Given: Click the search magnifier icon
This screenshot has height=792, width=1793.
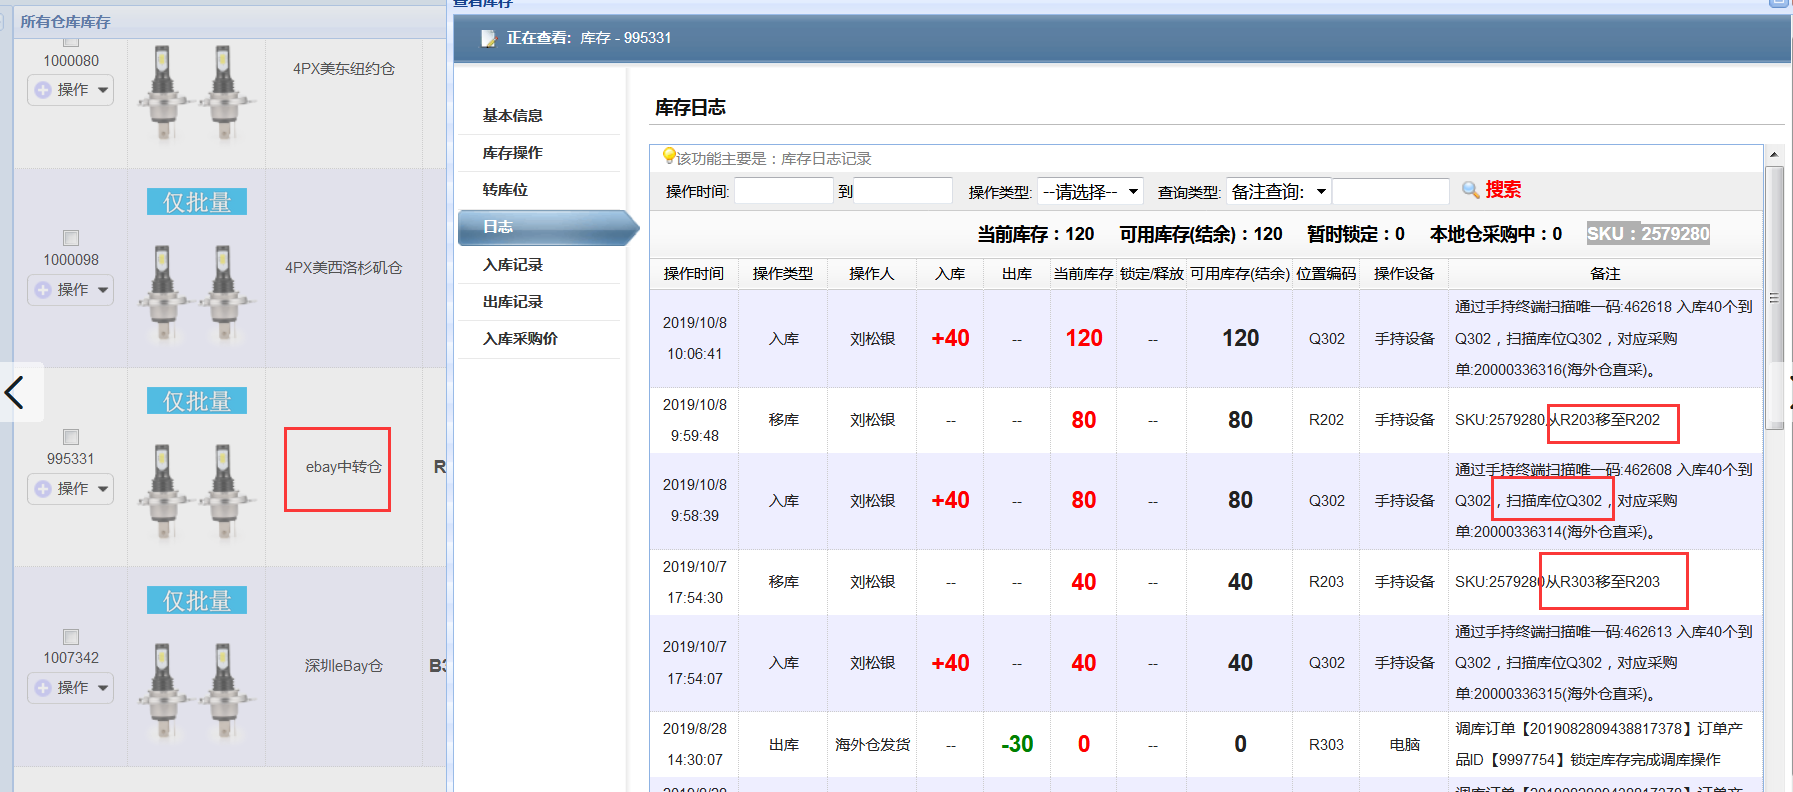Looking at the screenshot, I should [x=1470, y=190].
